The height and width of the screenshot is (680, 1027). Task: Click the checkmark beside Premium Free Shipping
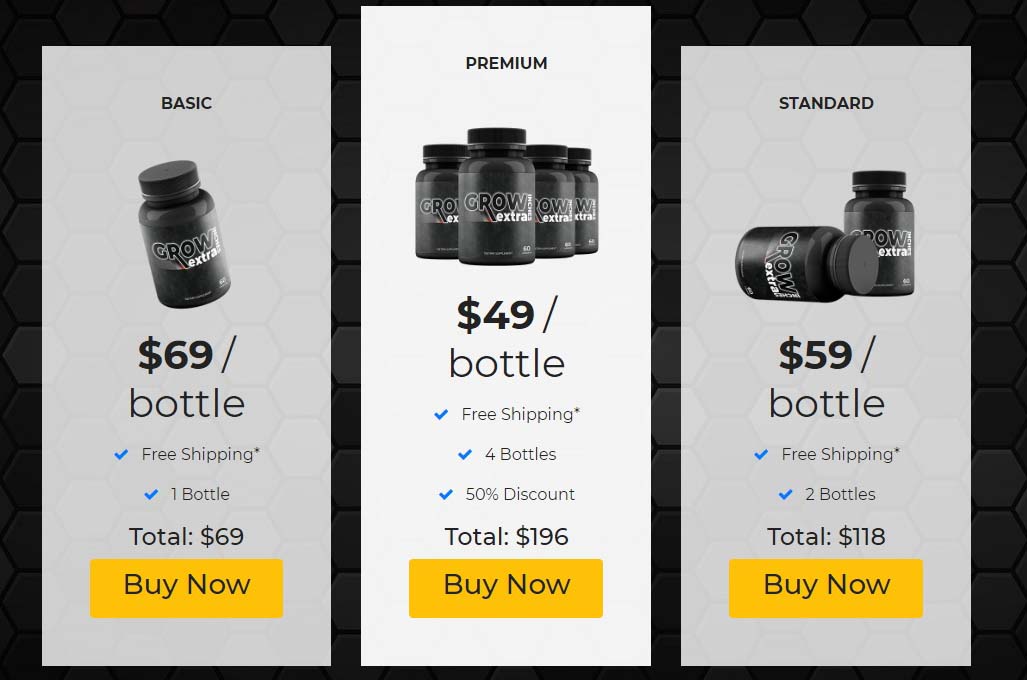click(441, 414)
